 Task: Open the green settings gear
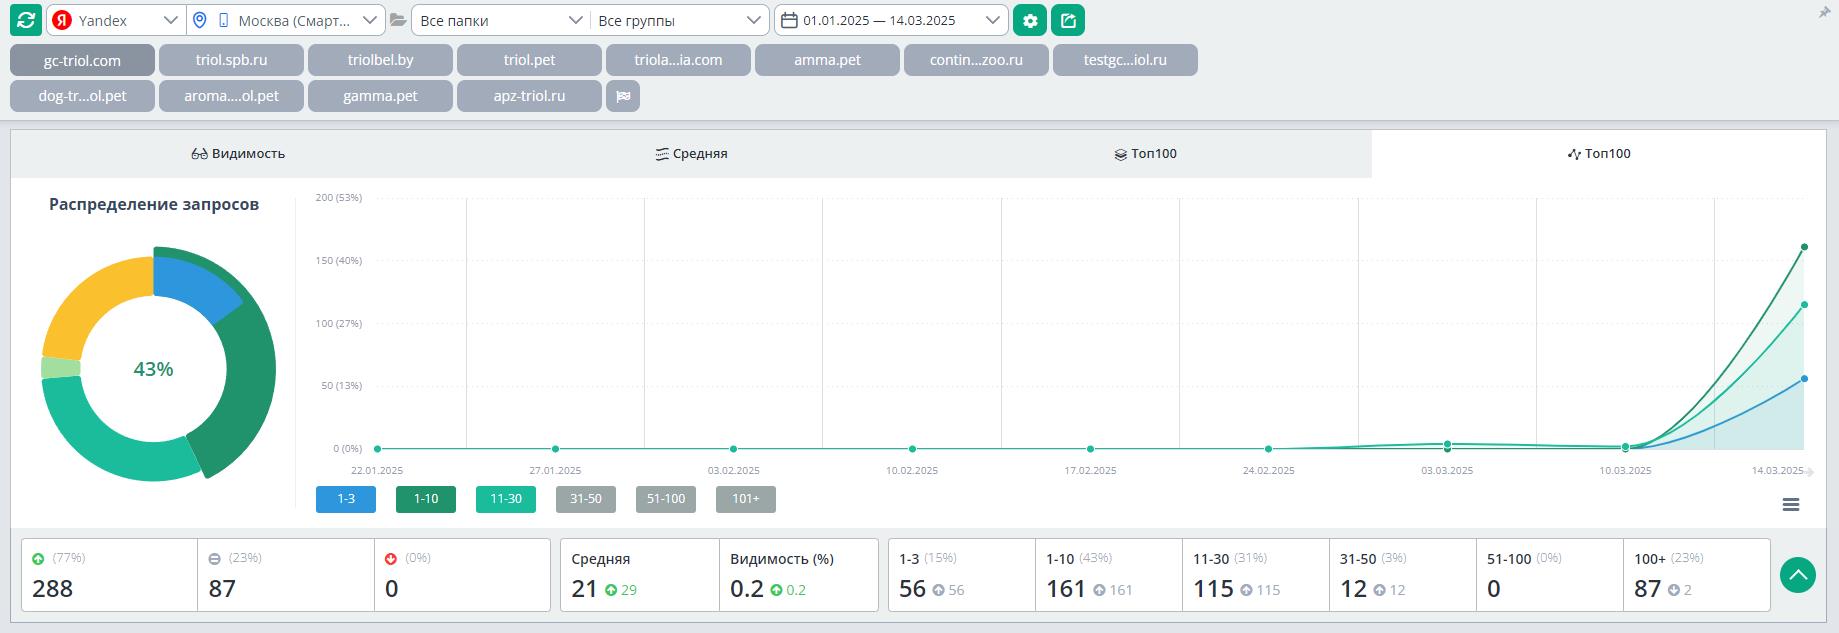[x=1030, y=20]
